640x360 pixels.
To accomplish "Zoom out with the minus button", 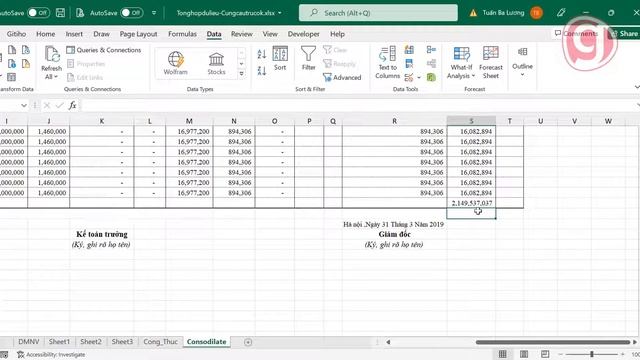I will 561,354.
